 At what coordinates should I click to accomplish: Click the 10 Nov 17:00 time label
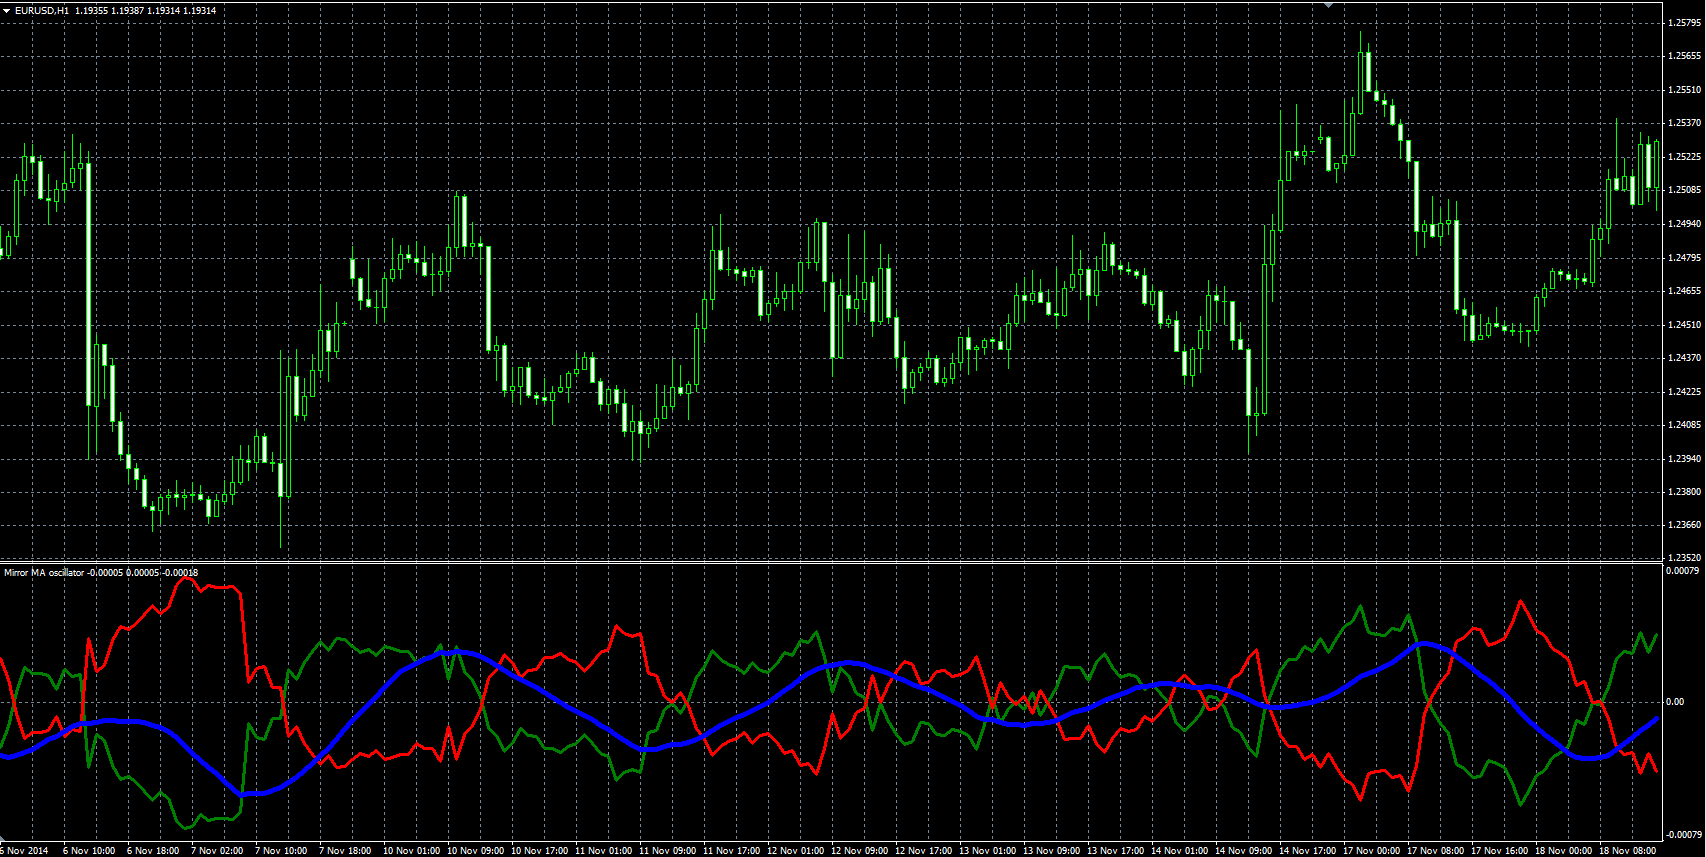click(540, 851)
